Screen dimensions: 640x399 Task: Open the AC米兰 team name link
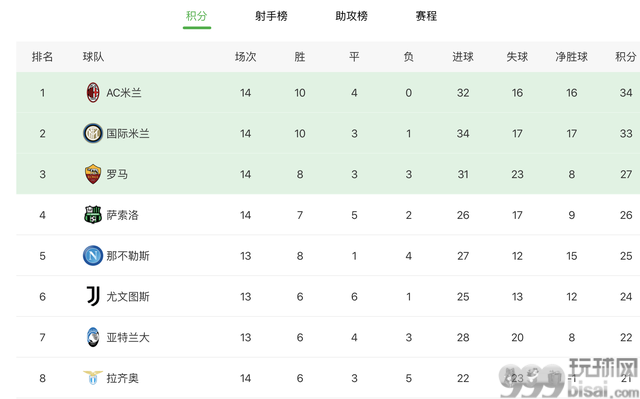pos(124,93)
